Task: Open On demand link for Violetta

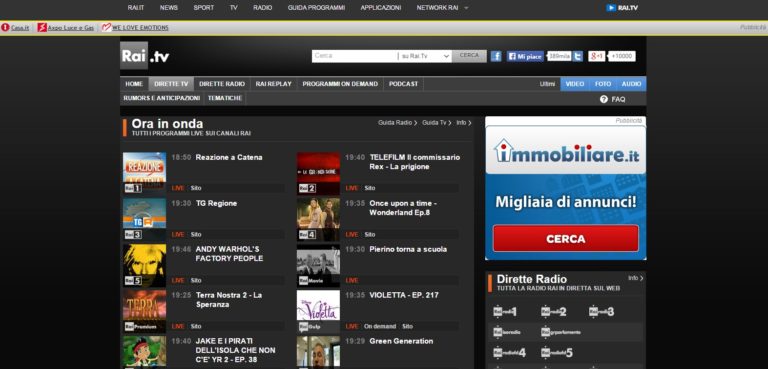Action: [380, 326]
